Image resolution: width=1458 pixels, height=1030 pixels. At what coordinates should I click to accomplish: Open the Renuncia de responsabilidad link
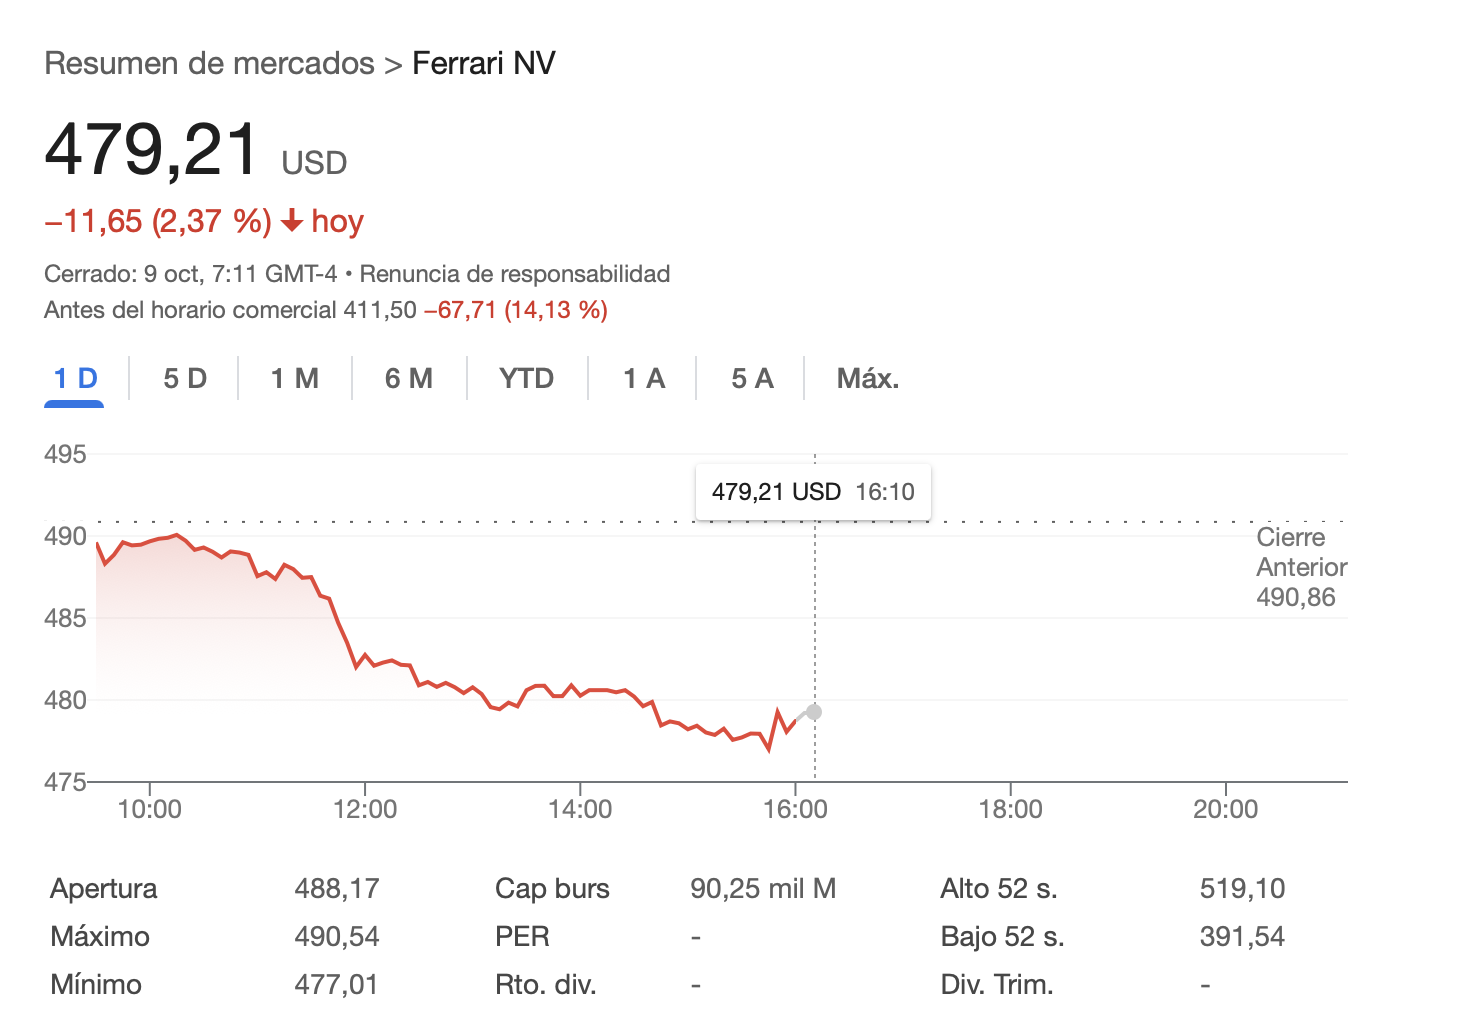pyautogui.click(x=514, y=274)
